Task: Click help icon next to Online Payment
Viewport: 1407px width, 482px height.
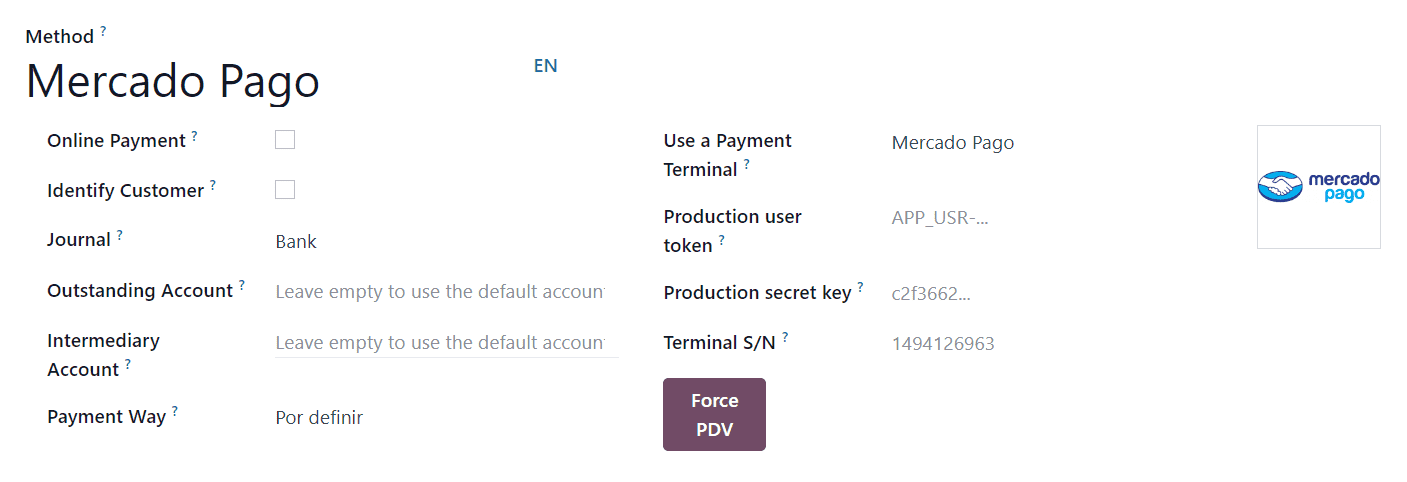Action: point(194,135)
